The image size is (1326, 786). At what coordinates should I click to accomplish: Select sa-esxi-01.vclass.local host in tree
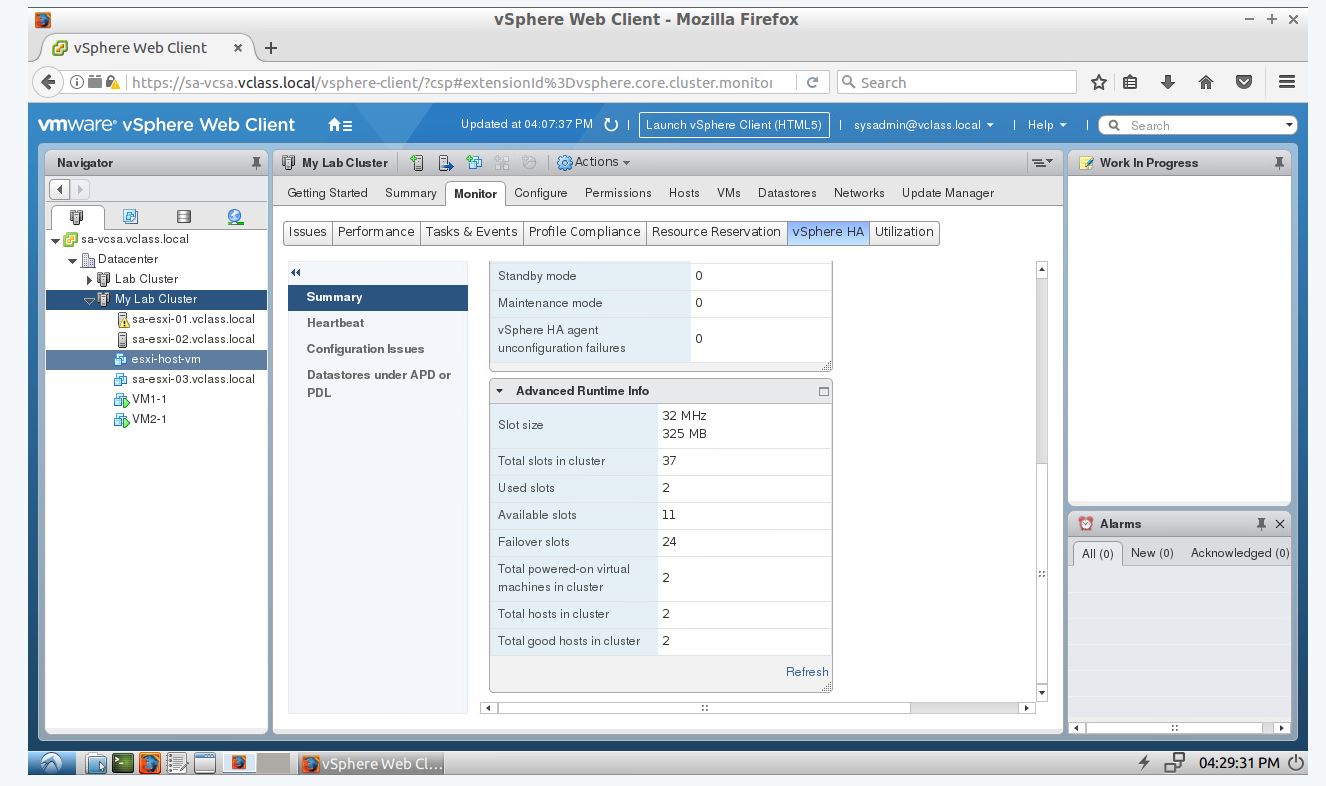point(193,319)
